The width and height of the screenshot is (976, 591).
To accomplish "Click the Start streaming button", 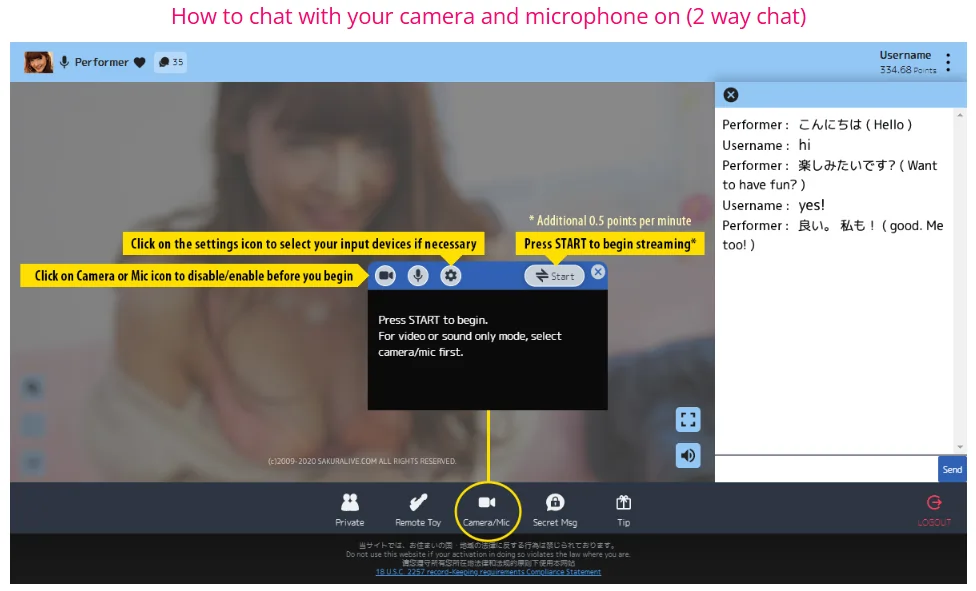I will [x=554, y=276].
